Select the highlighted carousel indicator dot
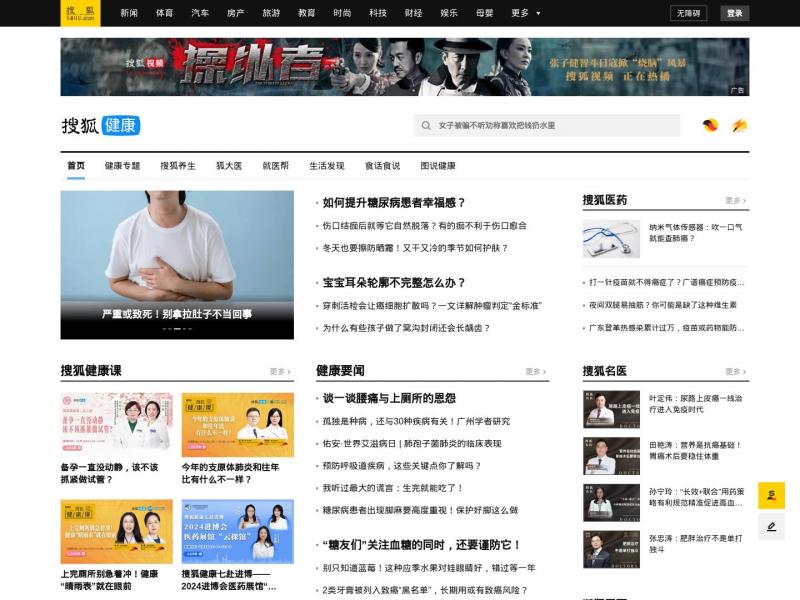 pos(177,329)
